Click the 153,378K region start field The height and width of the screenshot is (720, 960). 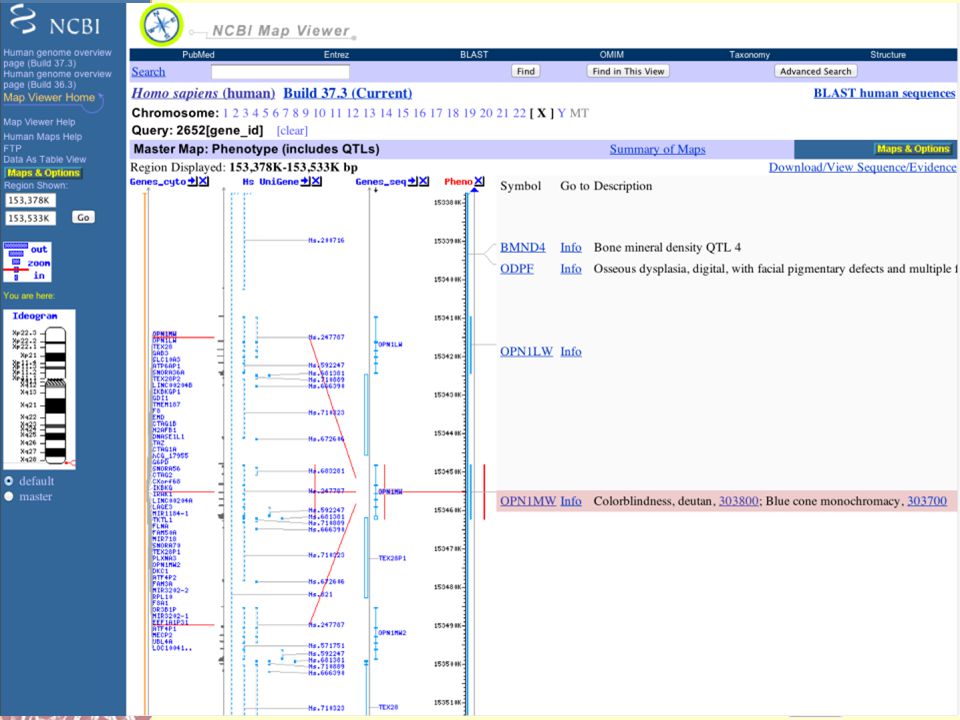30,200
